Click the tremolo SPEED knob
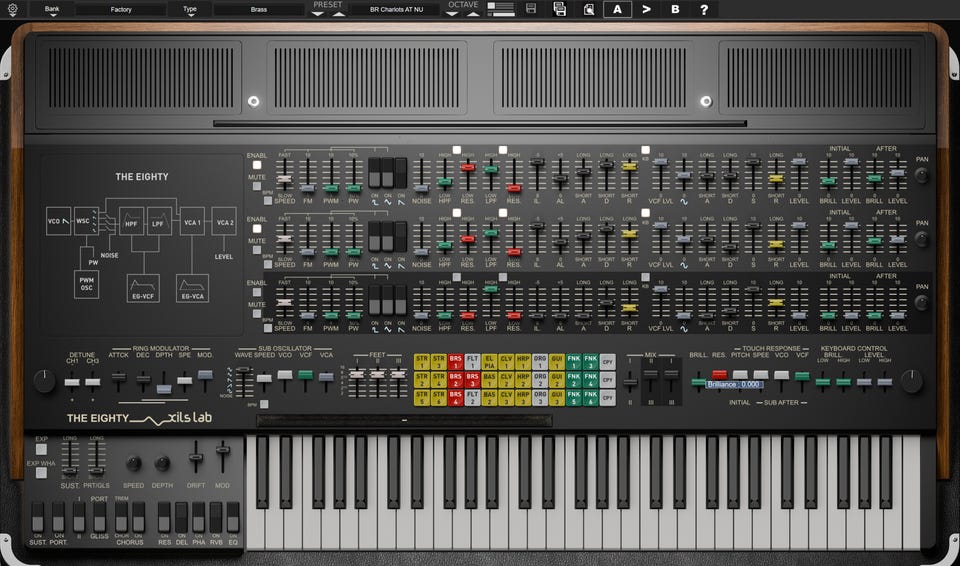960x566 pixels. coord(133,464)
